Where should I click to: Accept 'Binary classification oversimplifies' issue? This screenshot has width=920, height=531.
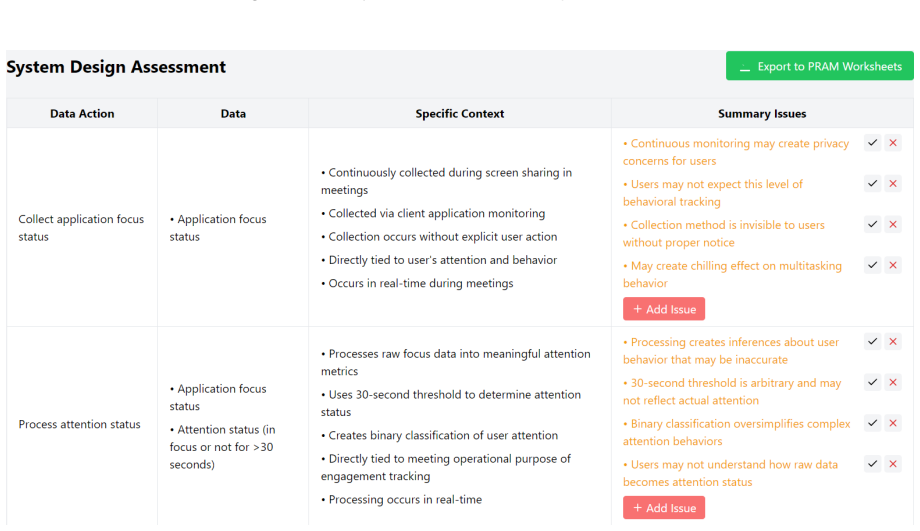872,423
